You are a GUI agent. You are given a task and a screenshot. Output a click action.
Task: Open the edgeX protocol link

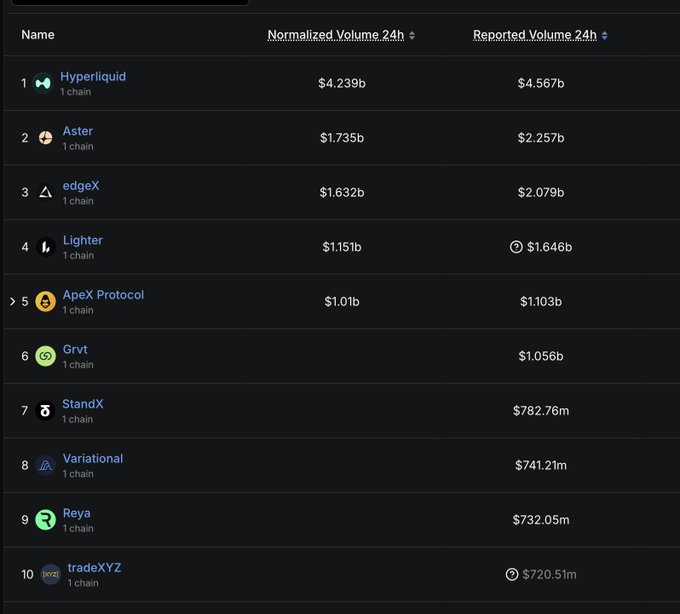81,186
